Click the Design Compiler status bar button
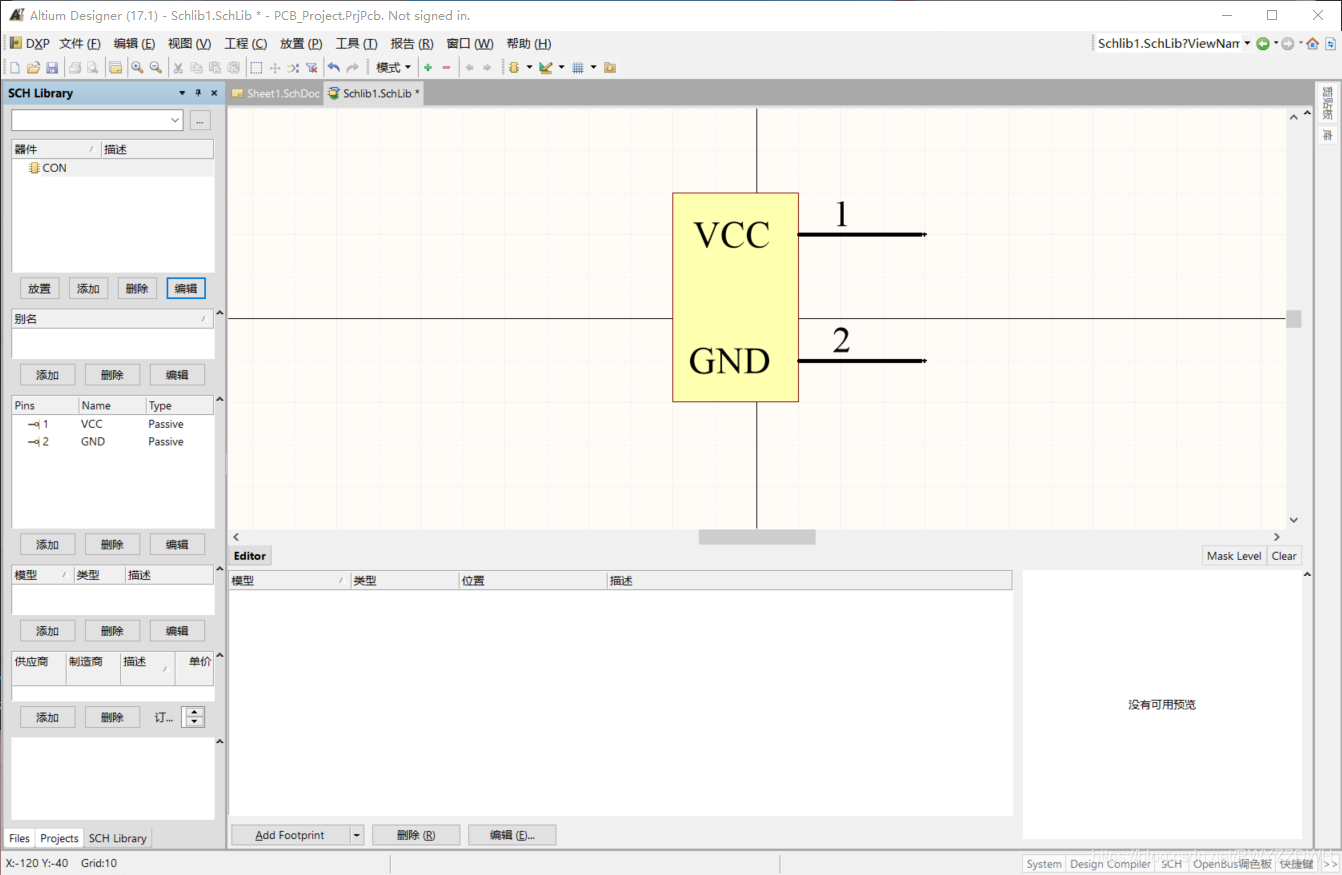 click(x=1111, y=864)
